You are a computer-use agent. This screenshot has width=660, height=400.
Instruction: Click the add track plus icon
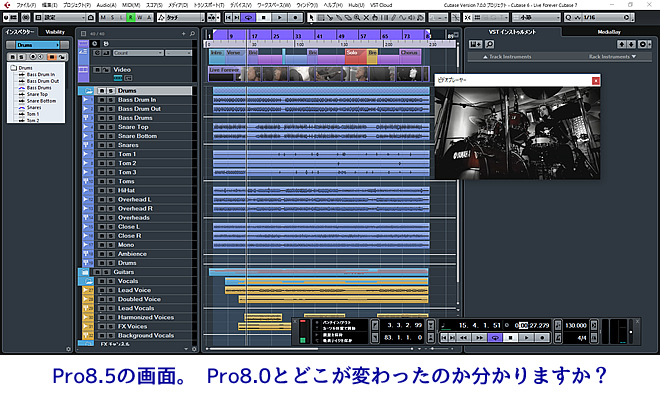point(184,34)
